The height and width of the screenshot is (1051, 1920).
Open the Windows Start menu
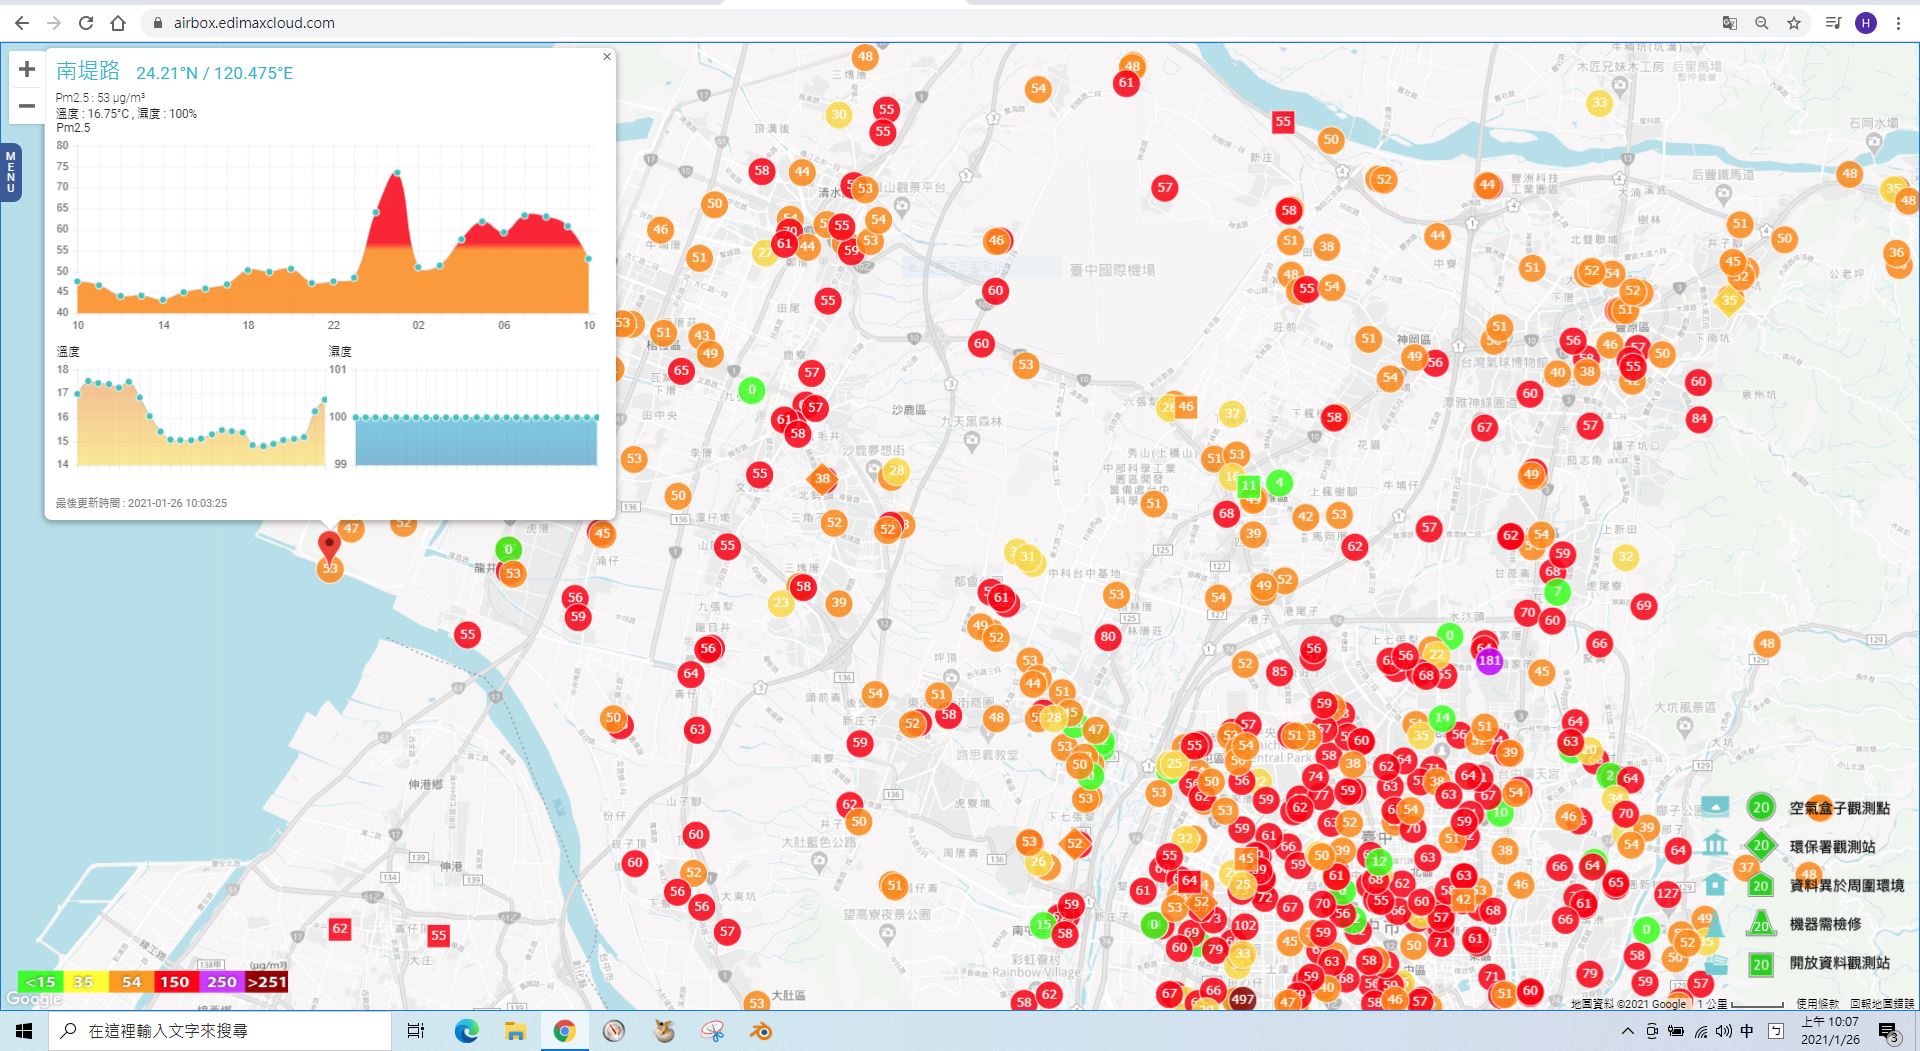click(24, 1031)
